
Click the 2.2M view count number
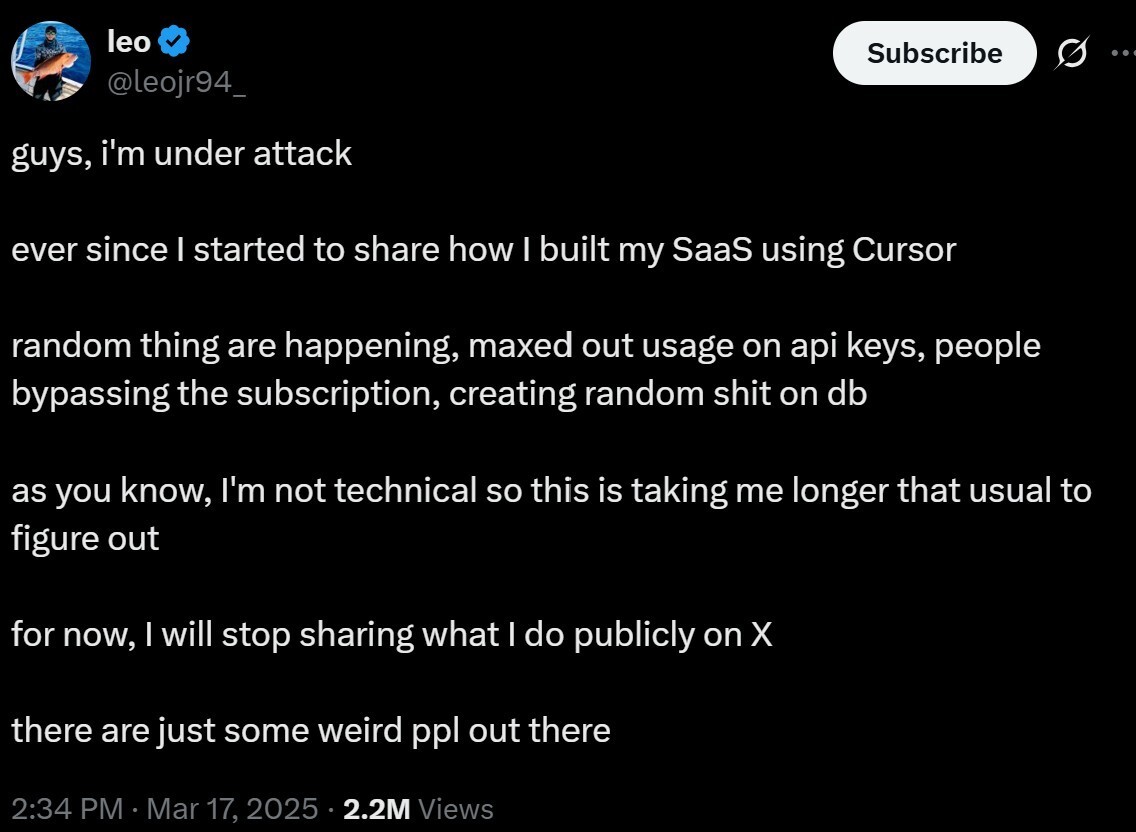pyautogui.click(x=376, y=808)
